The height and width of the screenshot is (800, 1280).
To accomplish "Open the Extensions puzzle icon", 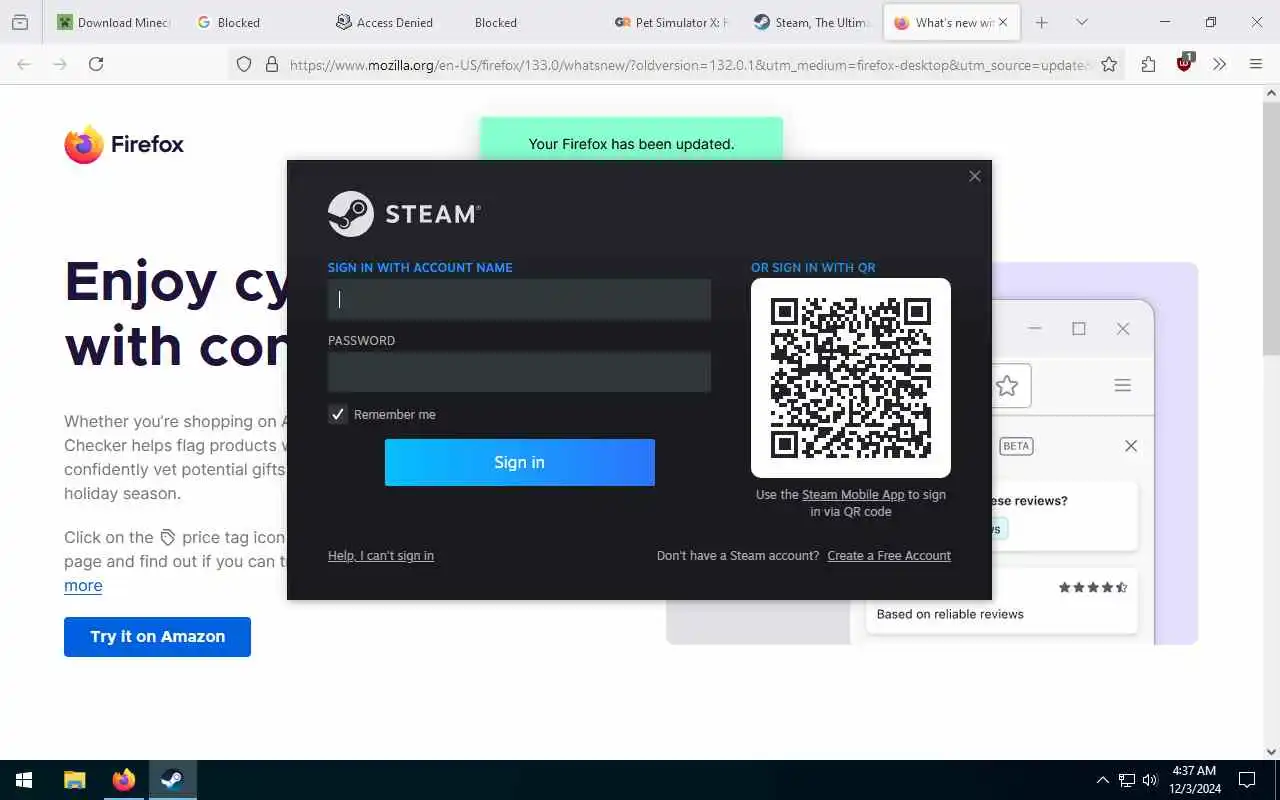I will tap(1148, 64).
